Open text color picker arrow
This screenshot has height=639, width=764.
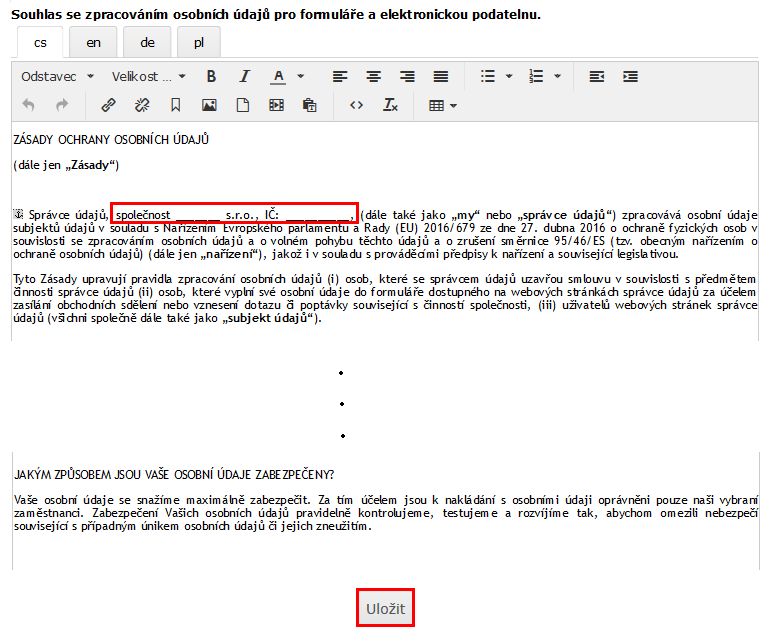coord(300,76)
